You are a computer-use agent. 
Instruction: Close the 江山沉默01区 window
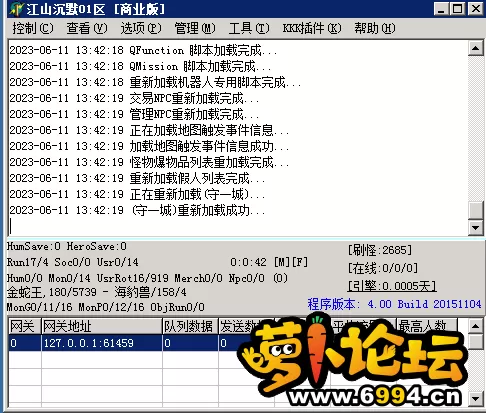click(x=475, y=9)
